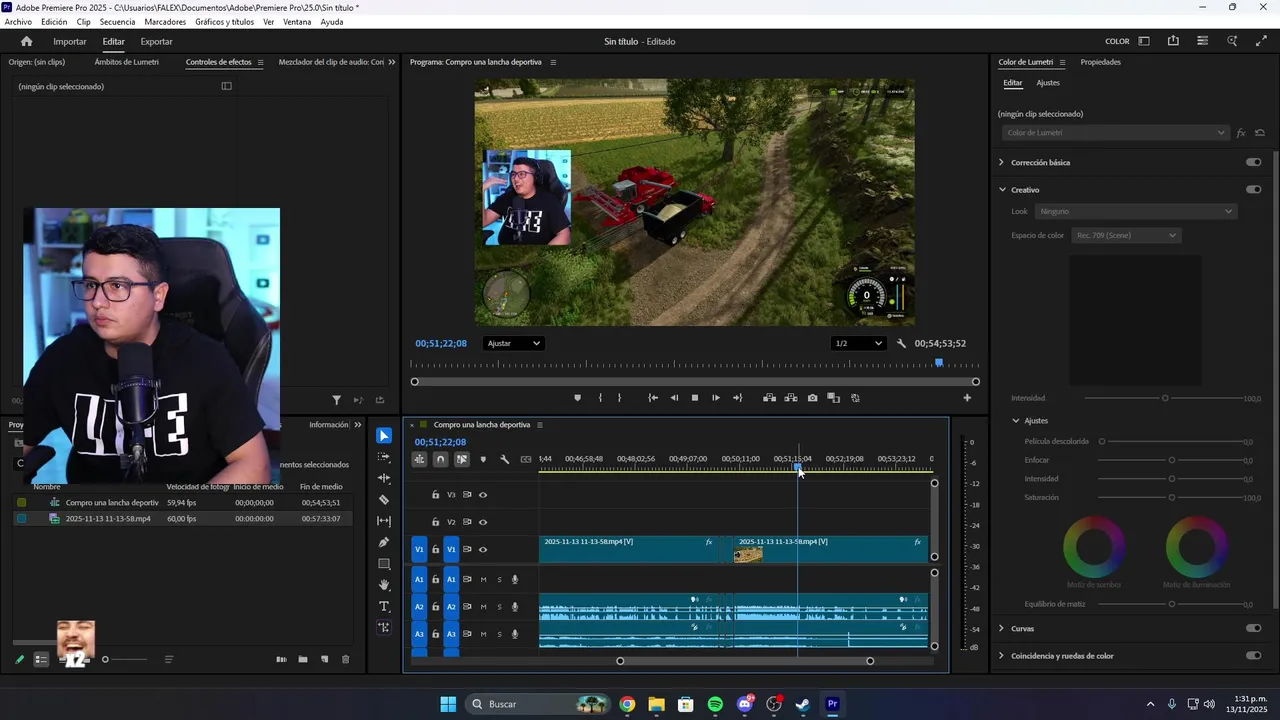Screen dimensions: 1280x720
Task: Click the Saturación slider handle
Action: (1172, 497)
